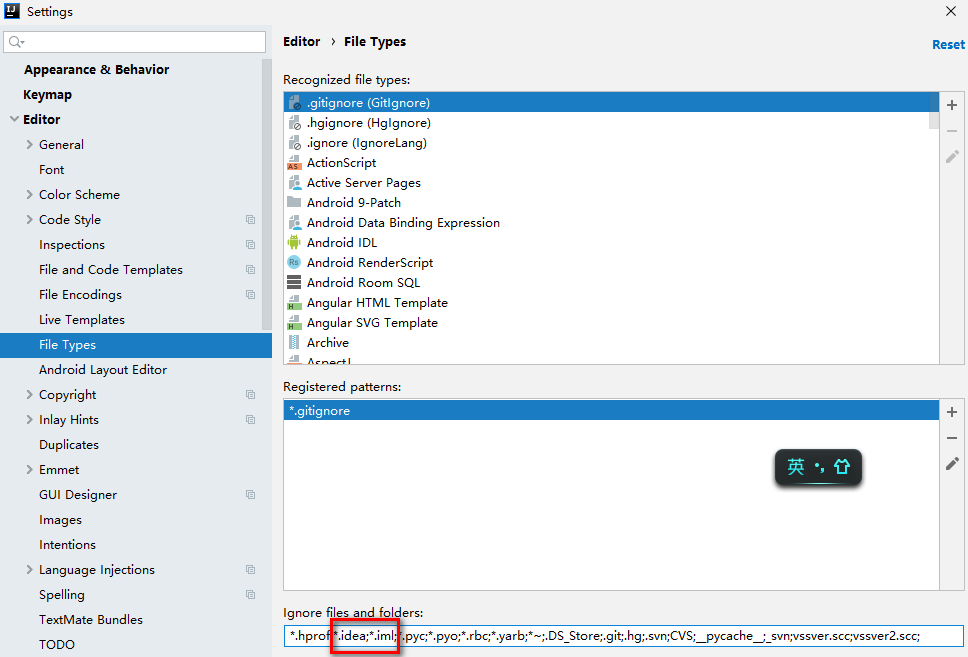The width and height of the screenshot is (968, 657).
Task: Open TextMate Bundles settings
Action: (x=91, y=620)
